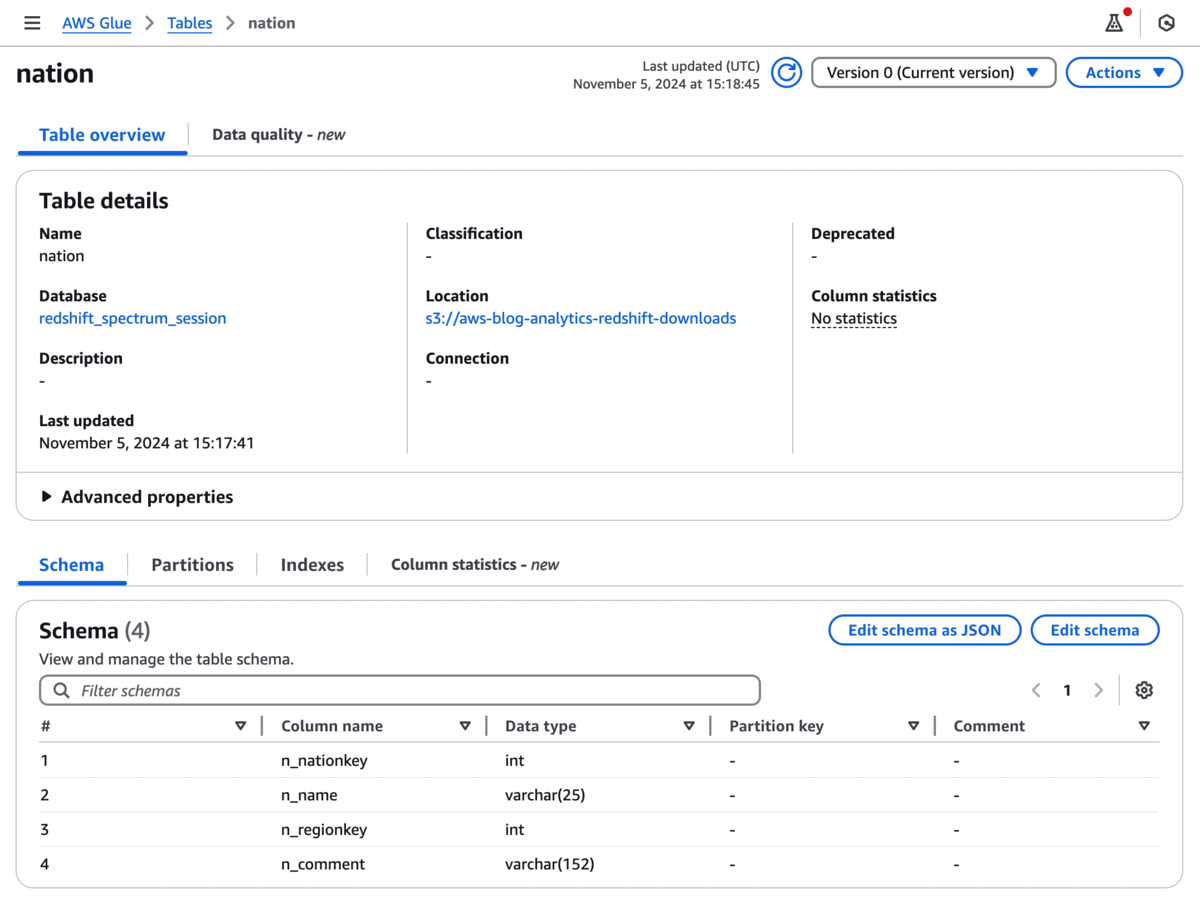Open the Column statistics - new tab

tap(475, 565)
